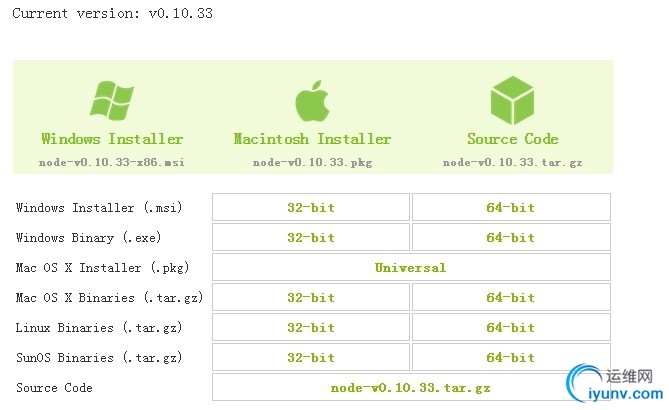
Task: Choose 64-bit Windows Binary (.exe)
Action: (x=511, y=237)
